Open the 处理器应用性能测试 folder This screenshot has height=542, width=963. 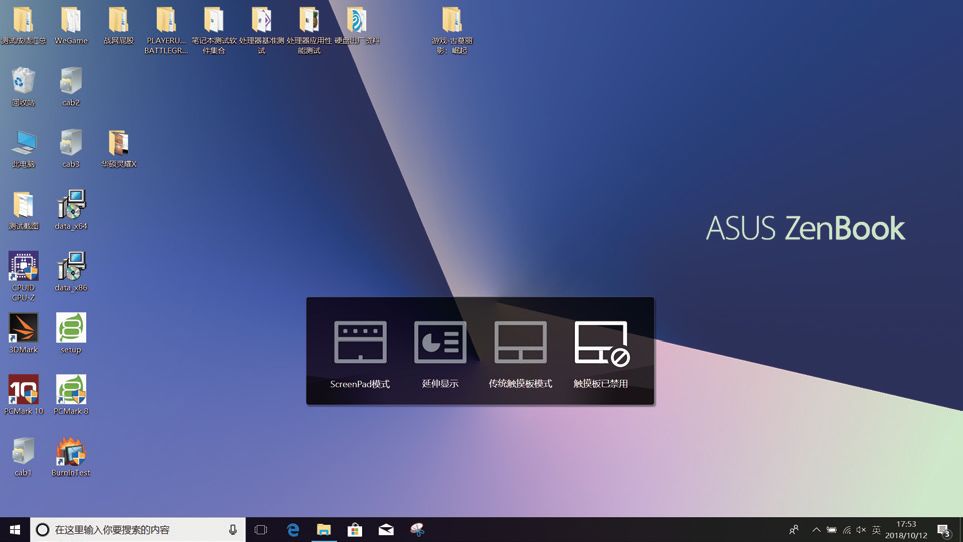(309, 31)
